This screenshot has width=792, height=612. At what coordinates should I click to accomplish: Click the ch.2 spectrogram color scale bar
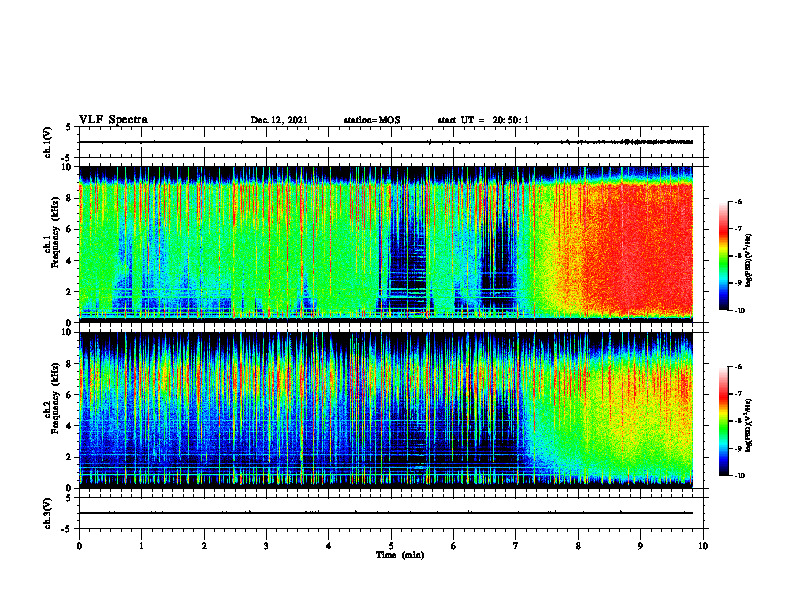[x=723, y=421]
